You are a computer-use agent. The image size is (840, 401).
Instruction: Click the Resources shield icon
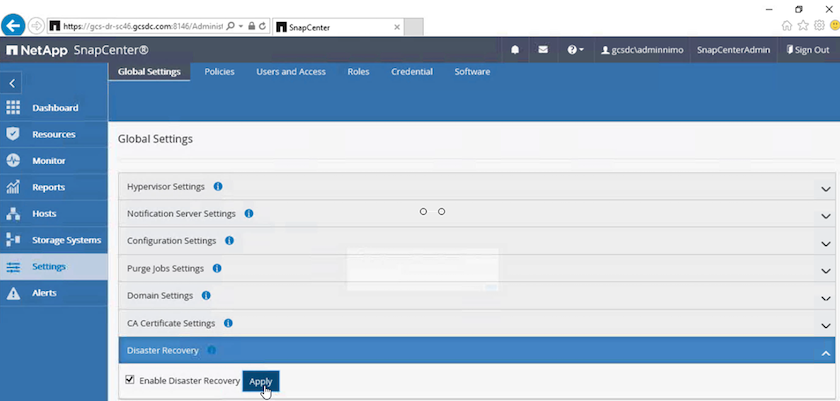(x=13, y=134)
